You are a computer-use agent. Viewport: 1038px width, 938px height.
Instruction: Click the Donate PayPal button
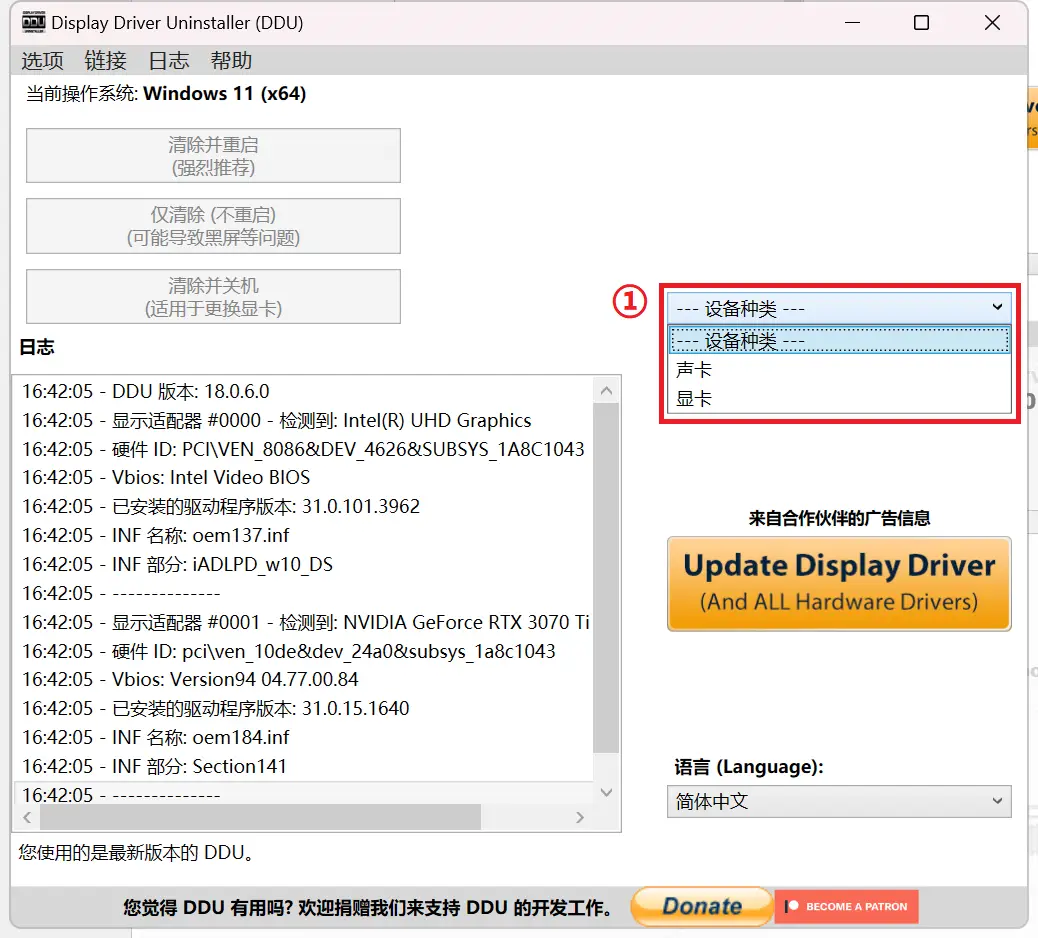pos(701,906)
